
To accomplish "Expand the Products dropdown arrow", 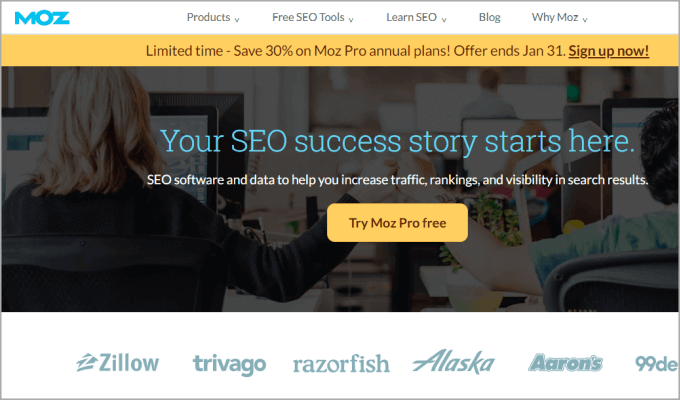I will tap(237, 20).
